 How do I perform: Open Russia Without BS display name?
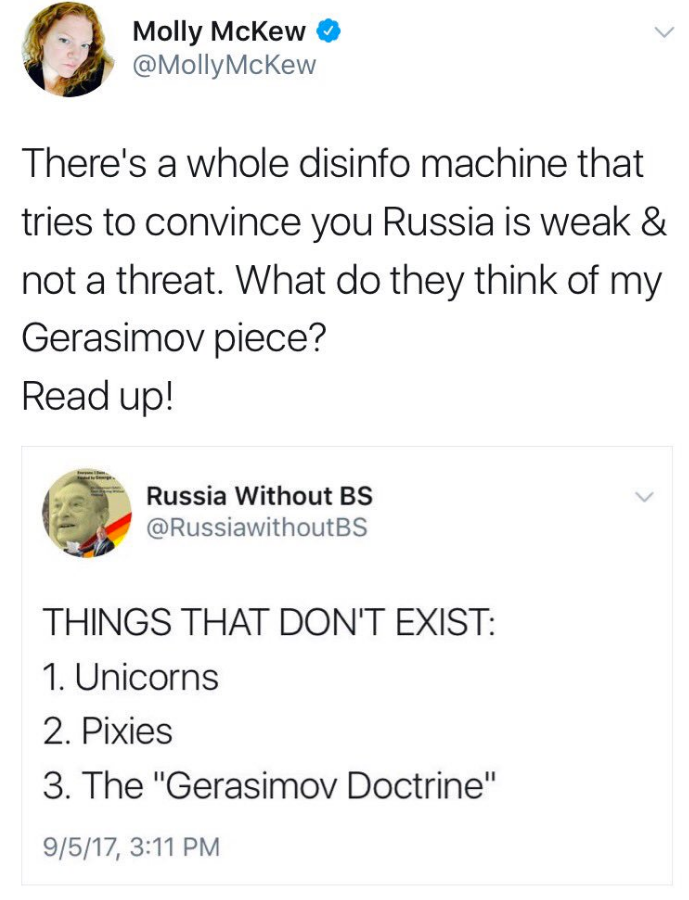(260, 496)
